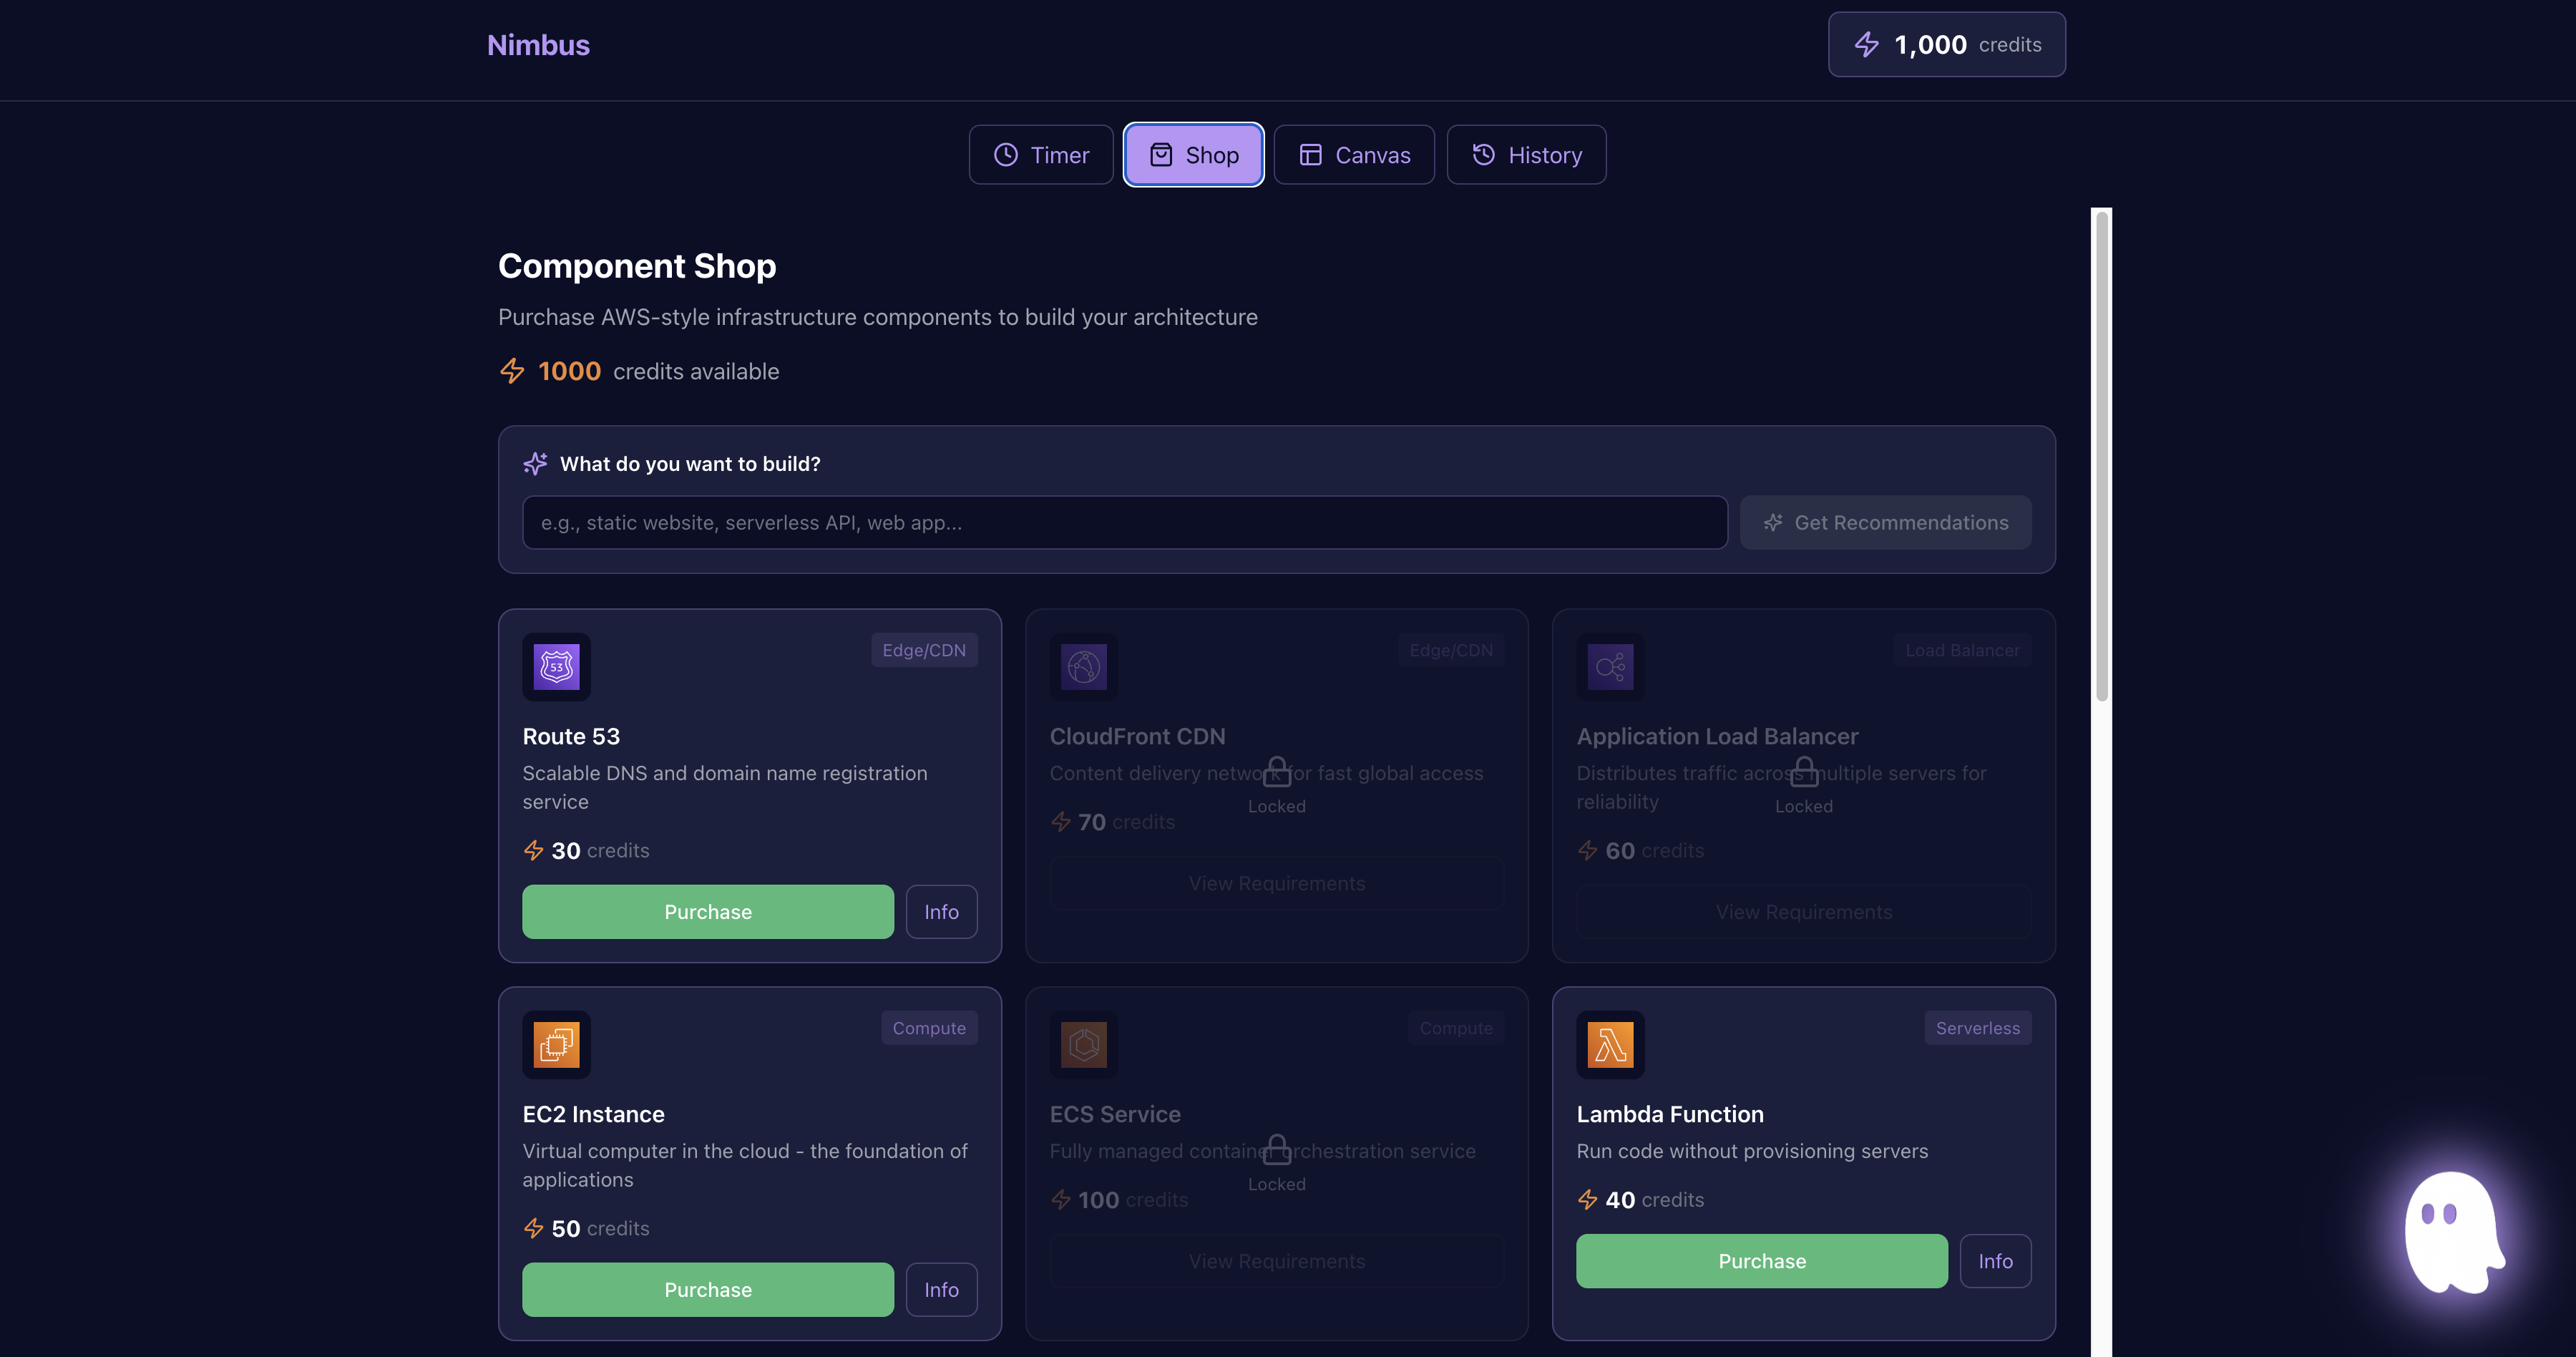The height and width of the screenshot is (1357, 2576).
Task: Click the EC2 Instance service icon
Action: (556, 1045)
